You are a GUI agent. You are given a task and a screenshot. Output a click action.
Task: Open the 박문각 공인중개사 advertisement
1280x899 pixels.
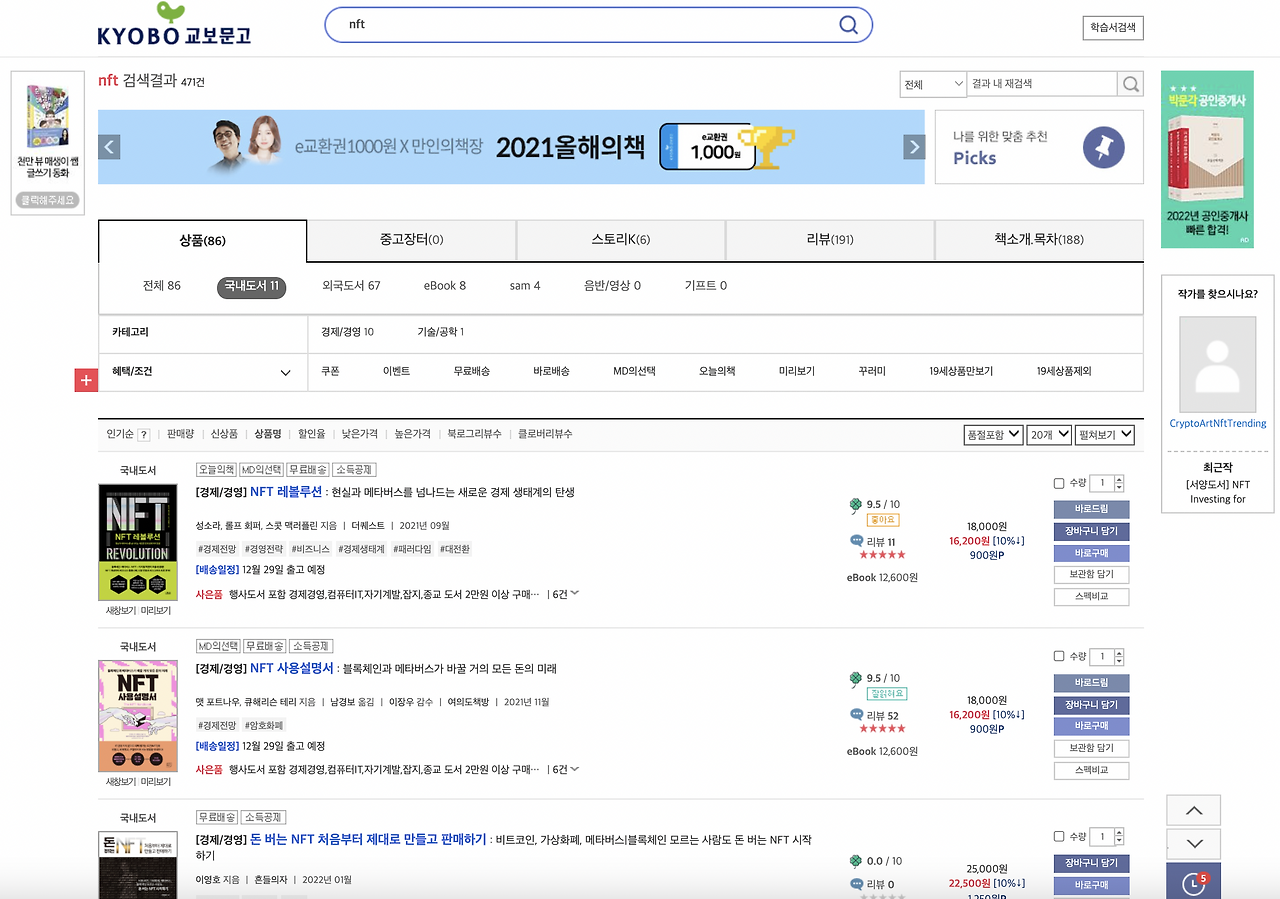1207,159
